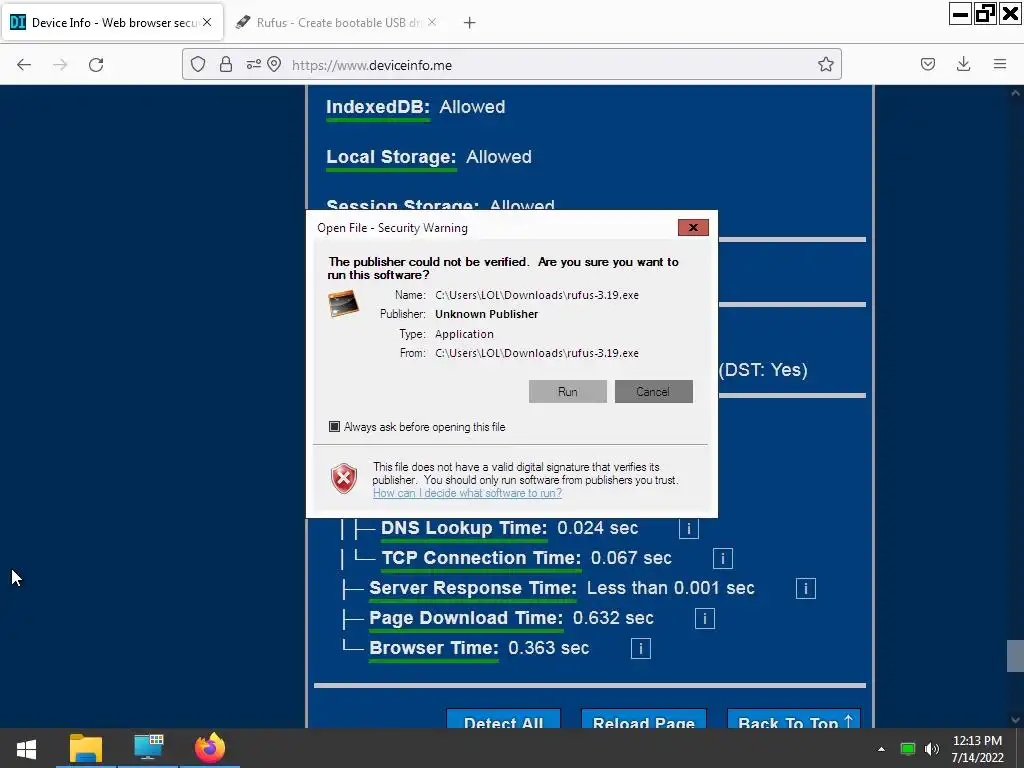
Task: Click the Local Storage label
Action: point(391,157)
